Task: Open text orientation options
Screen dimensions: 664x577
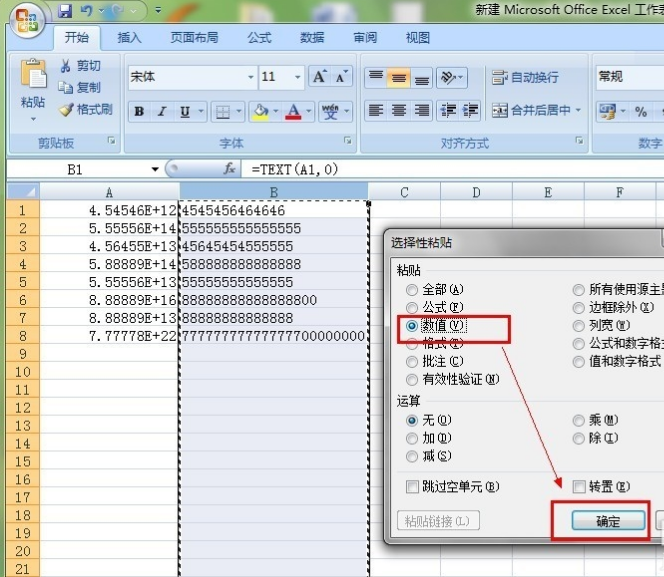Action: 452,77
